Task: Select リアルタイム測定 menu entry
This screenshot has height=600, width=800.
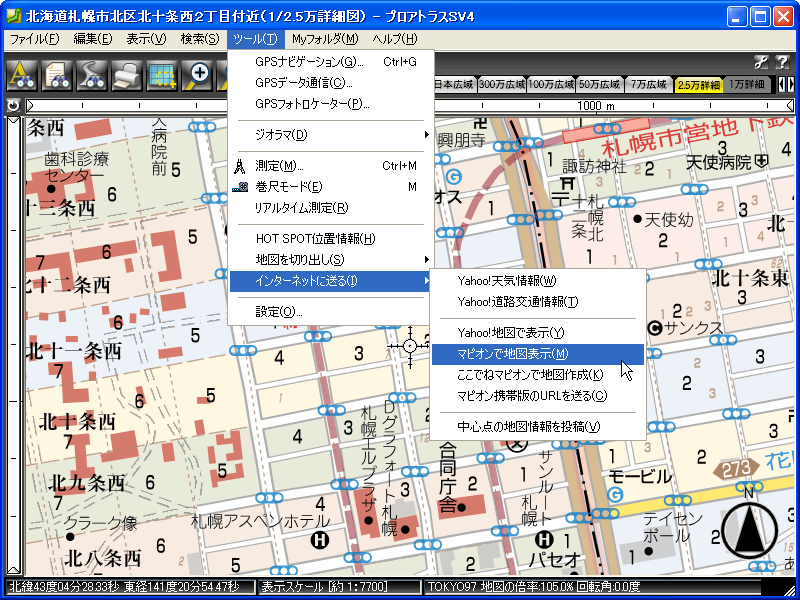Action: pyautogui.click(x=329, y=208)
